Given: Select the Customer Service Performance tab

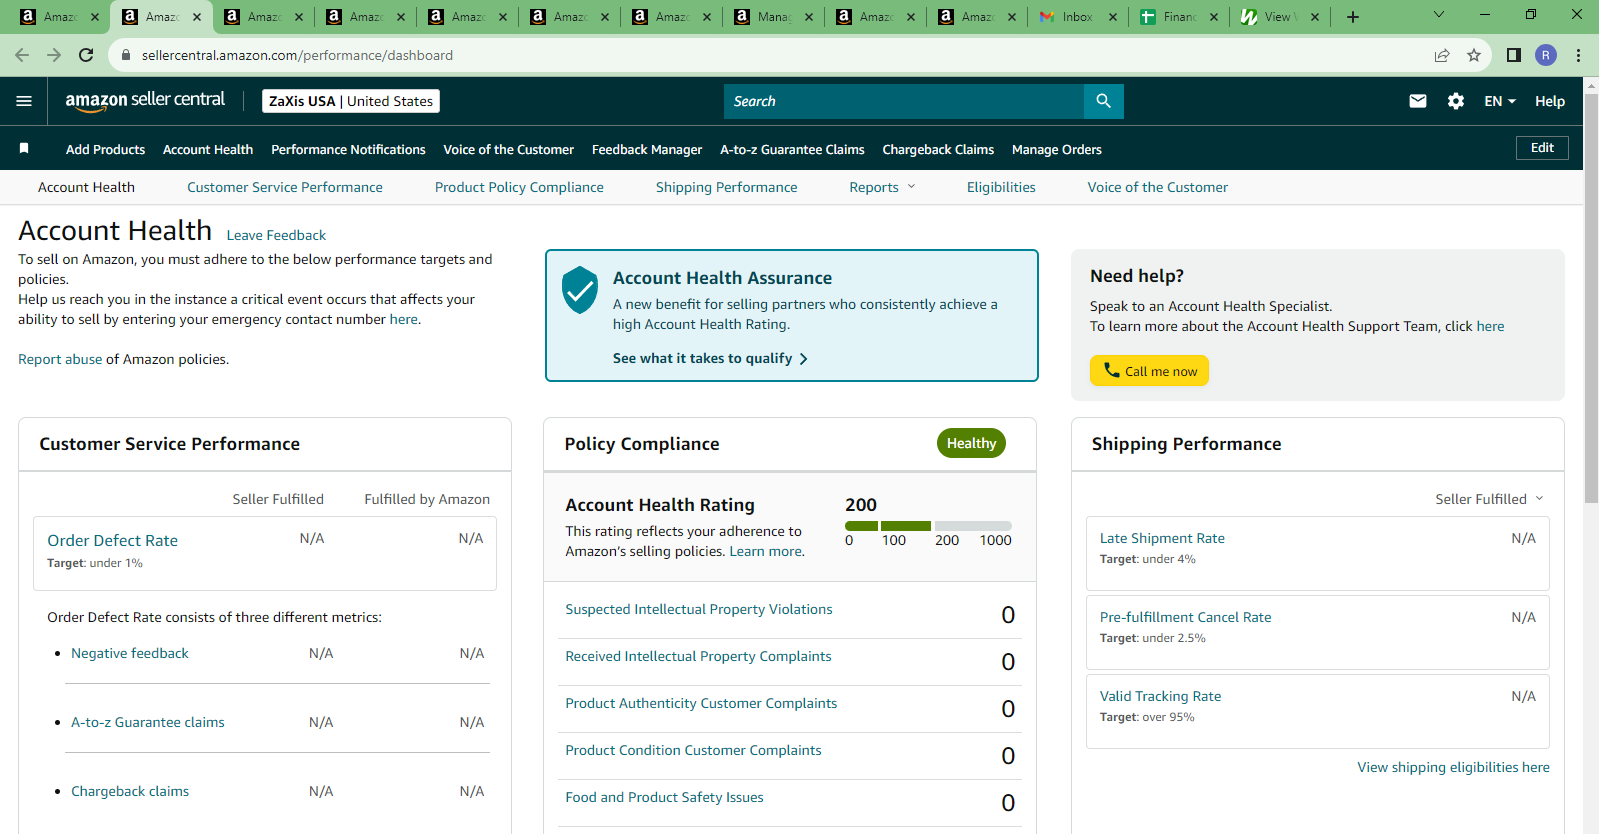Looking at the screenshot, I should click(x=285, y=187).
